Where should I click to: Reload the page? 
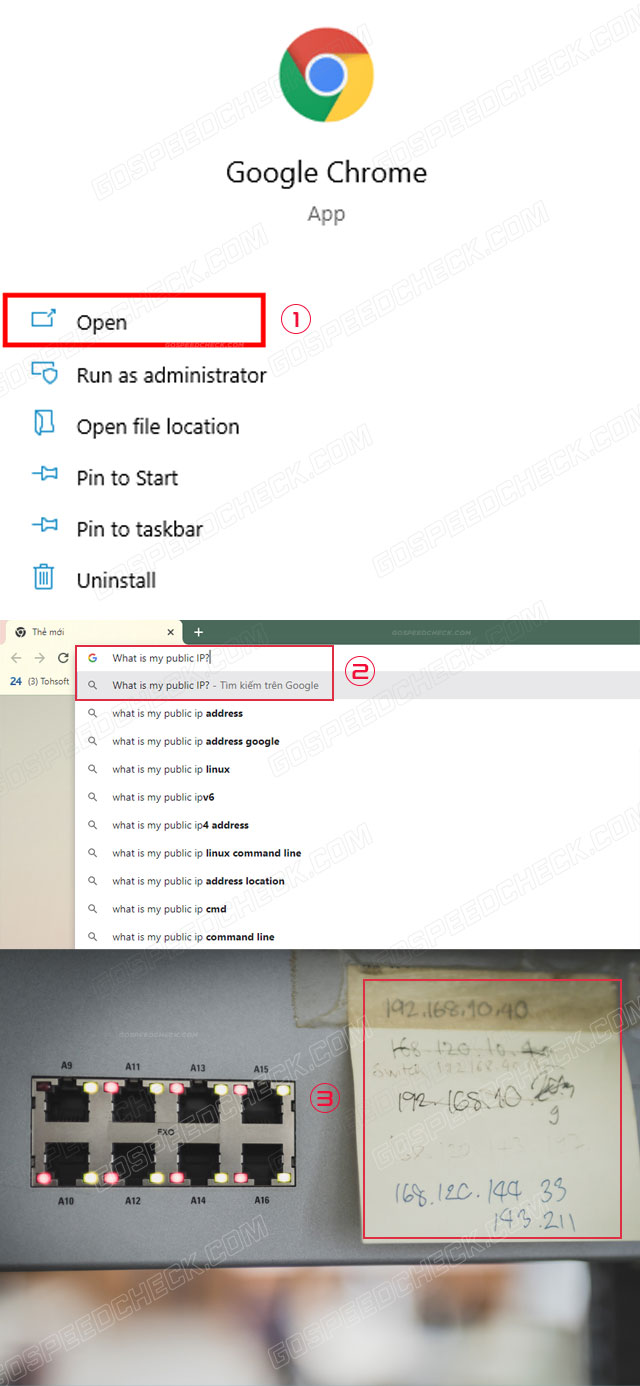(x=63, y=658)
